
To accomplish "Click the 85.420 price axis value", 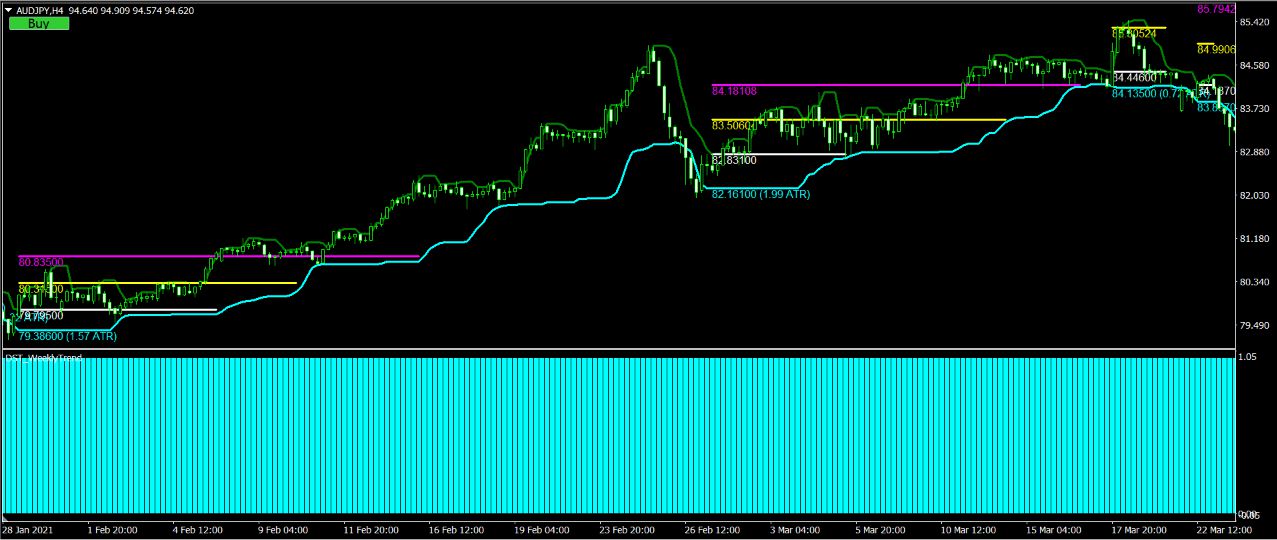I will [x=1256, y=22].
